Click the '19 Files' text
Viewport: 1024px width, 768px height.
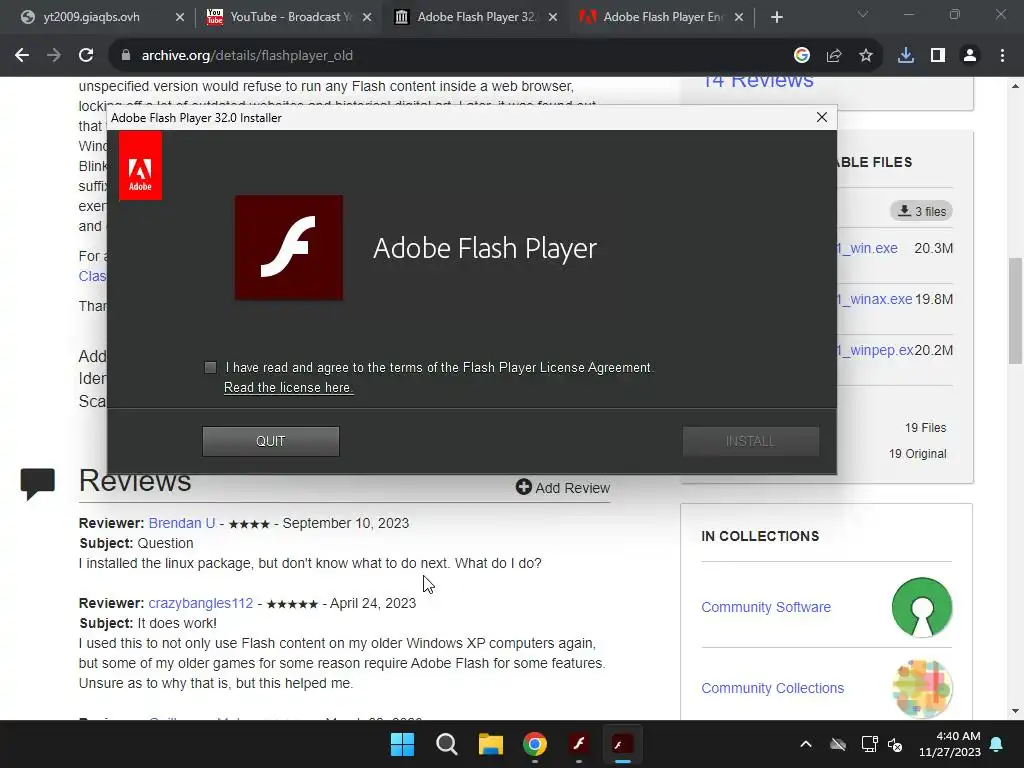click(925, 428)
